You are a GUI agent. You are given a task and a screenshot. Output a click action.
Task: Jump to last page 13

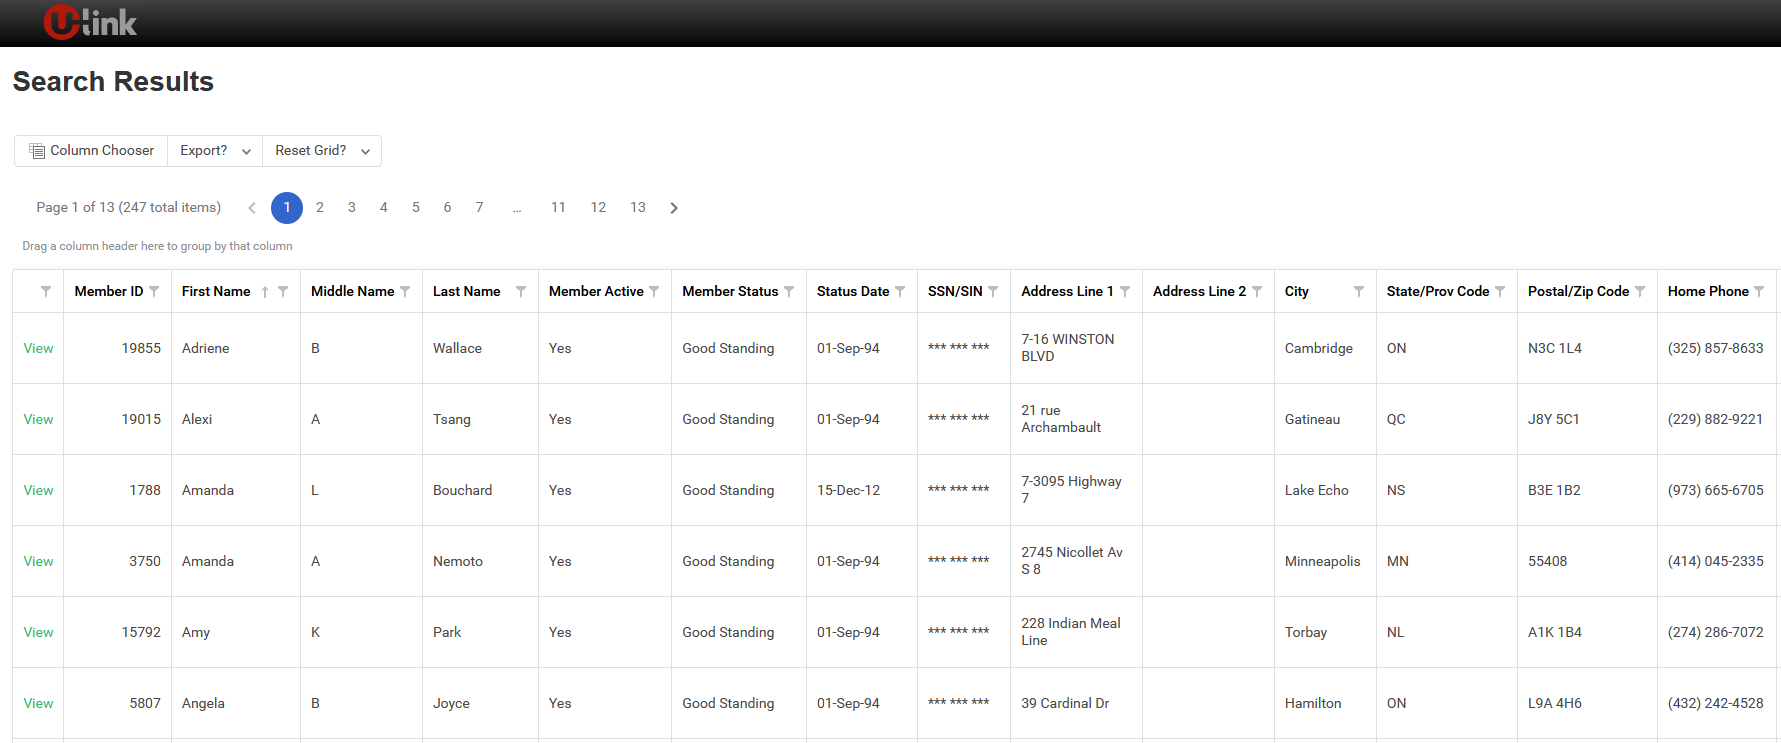[x=638, y=207]
